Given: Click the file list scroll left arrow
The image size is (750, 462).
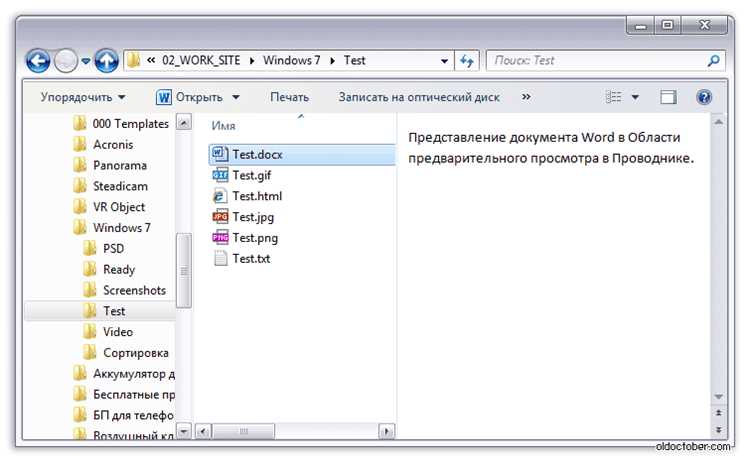Looking at the screenshot, I should 203,431.
